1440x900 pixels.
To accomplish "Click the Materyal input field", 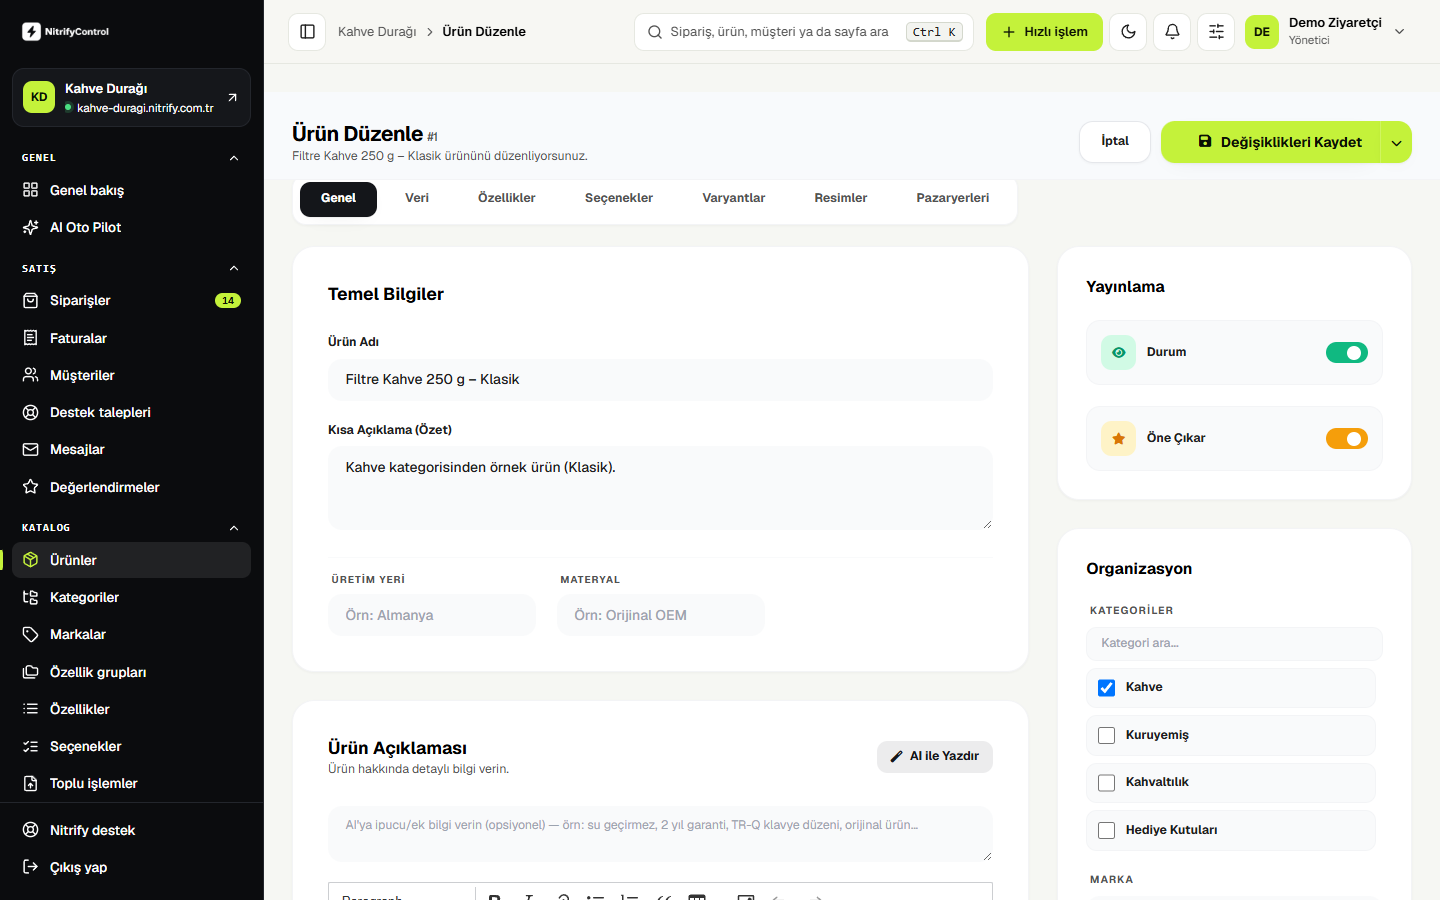I will click(x=661, y=615).
